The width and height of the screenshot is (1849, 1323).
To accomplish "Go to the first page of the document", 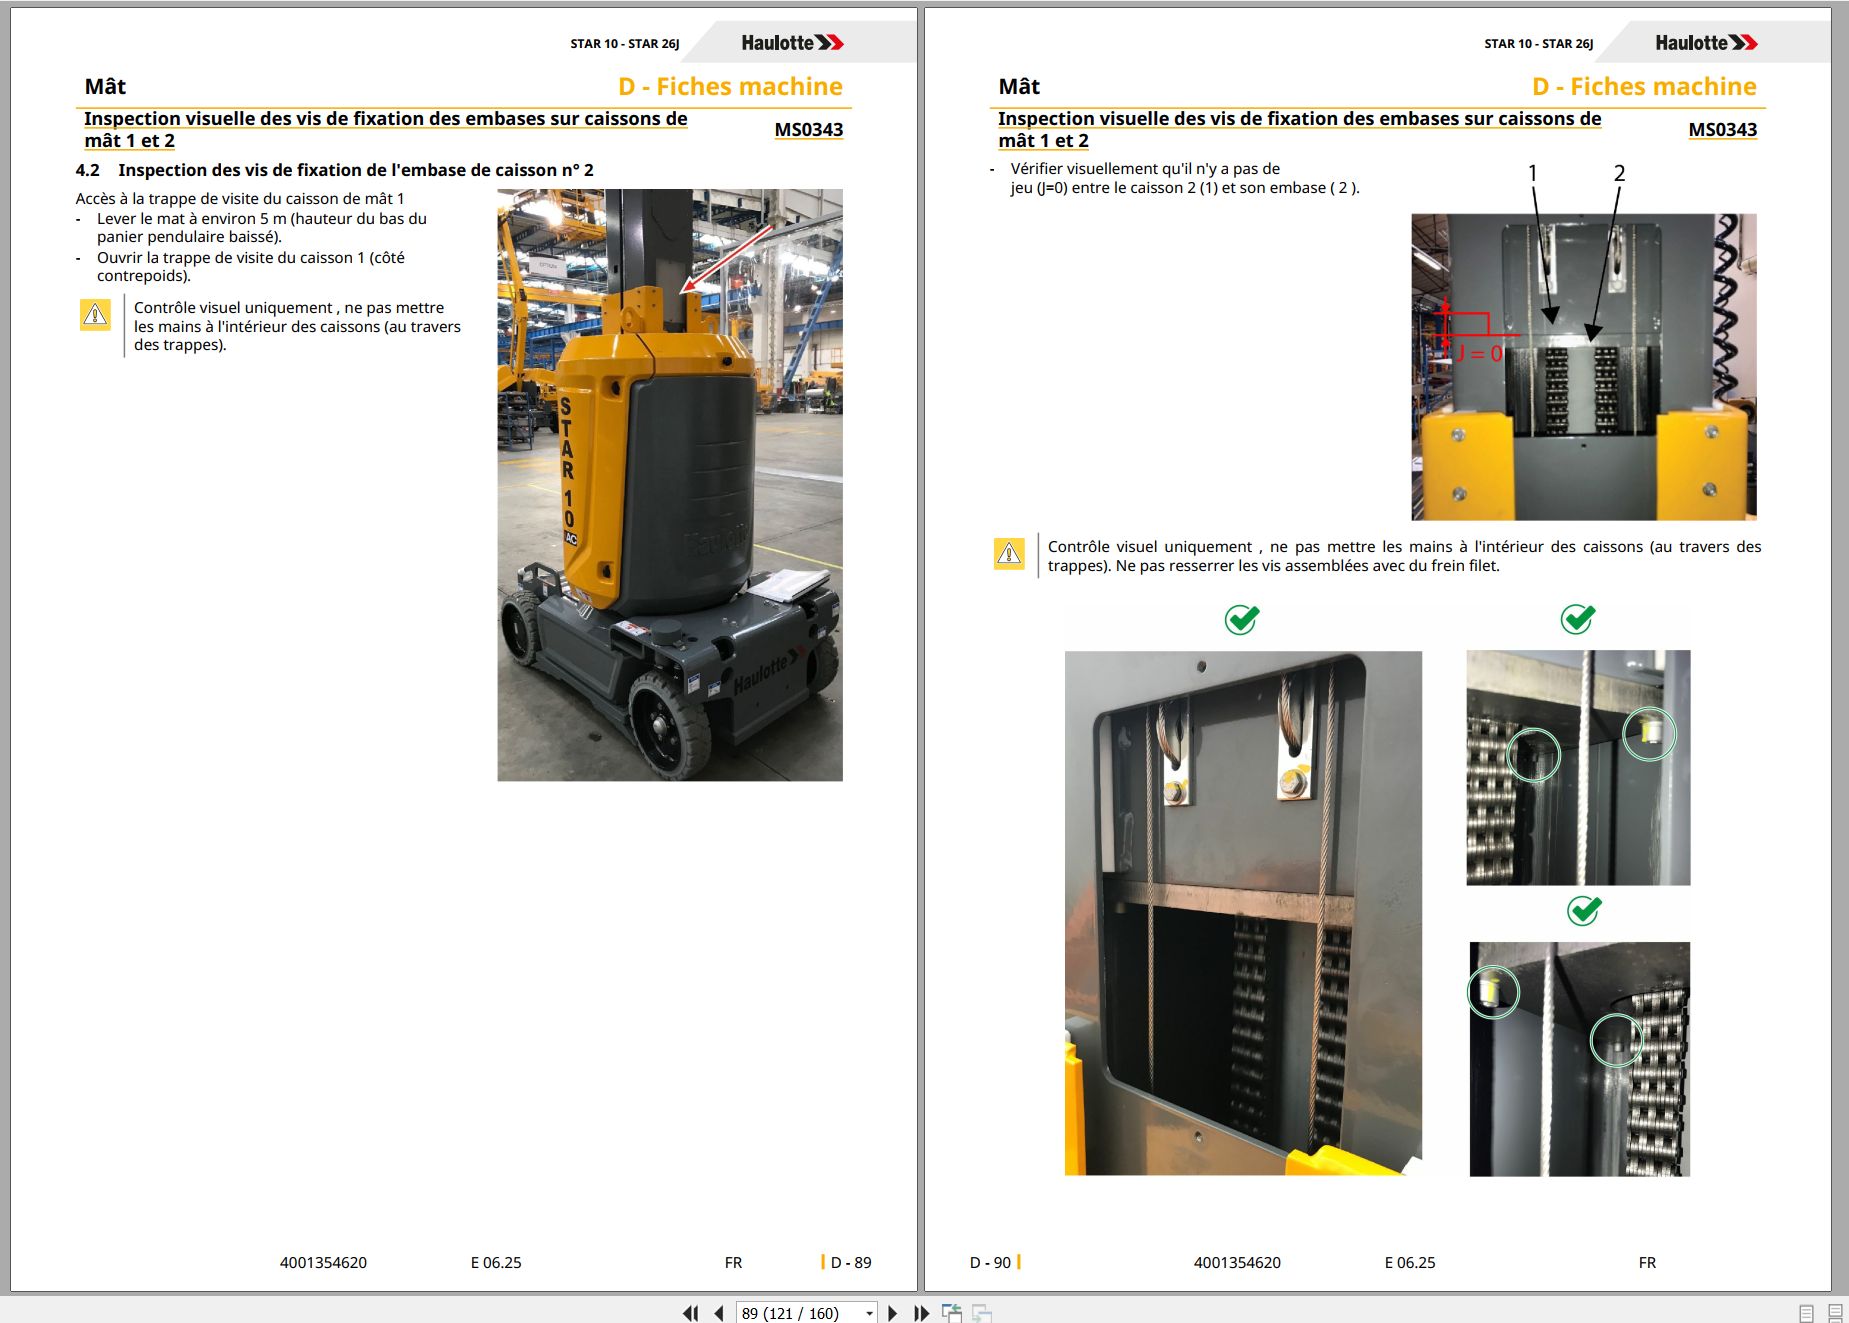I will pyautogui.click(x=690, y=1313).
